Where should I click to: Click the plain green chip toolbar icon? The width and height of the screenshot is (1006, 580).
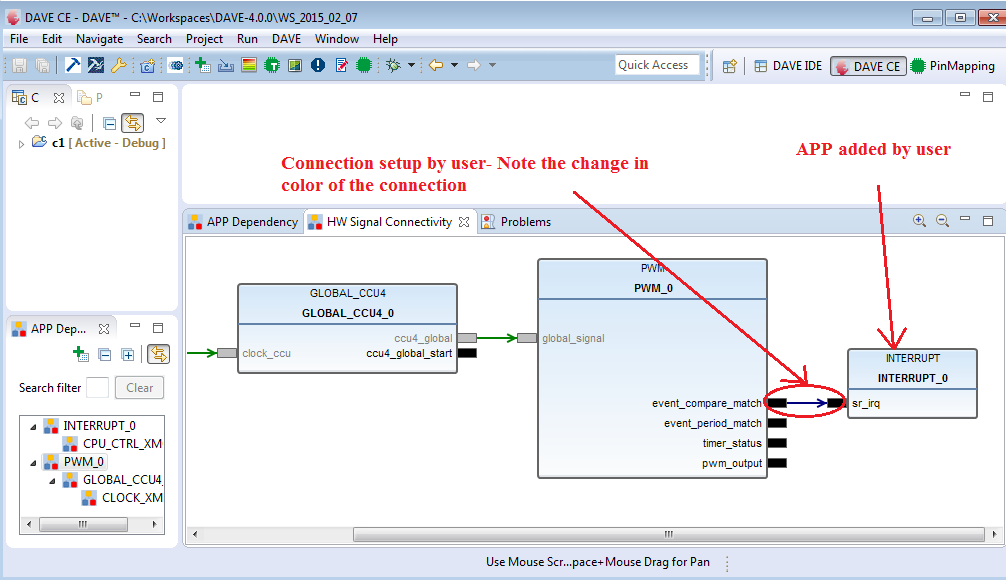(364, 65)
